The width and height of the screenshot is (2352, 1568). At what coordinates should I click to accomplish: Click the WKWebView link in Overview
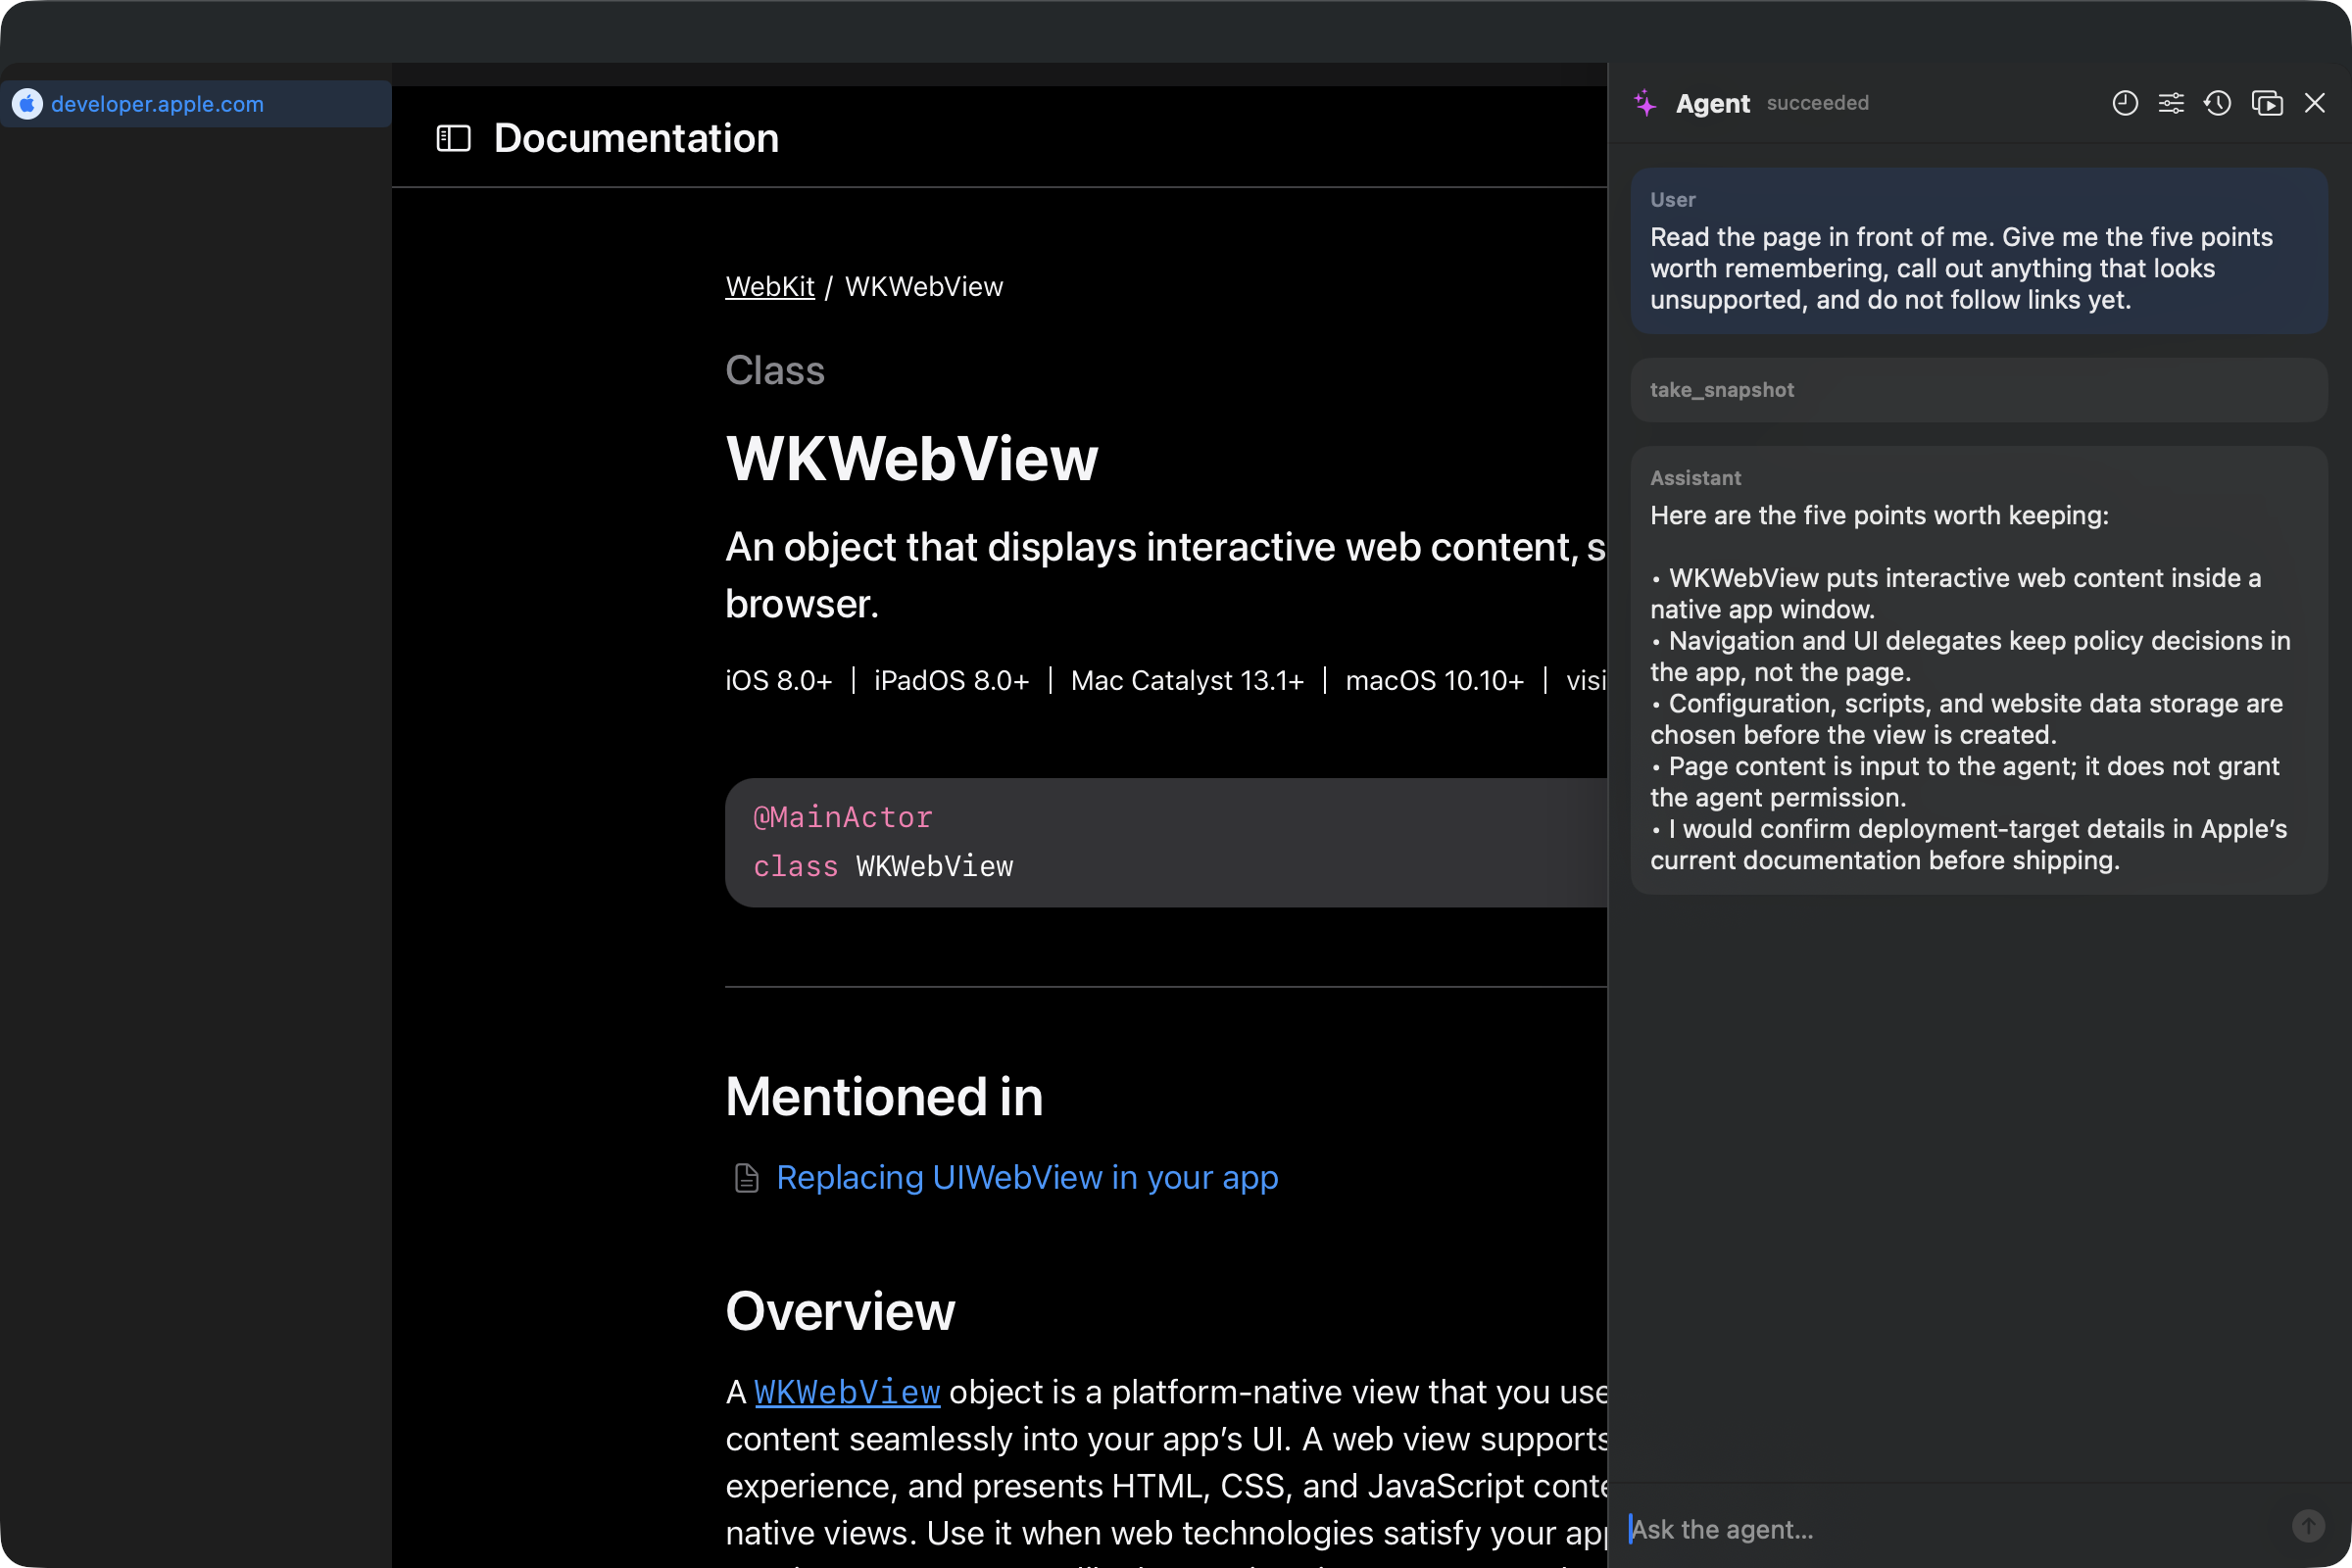tap(847, 1392)
